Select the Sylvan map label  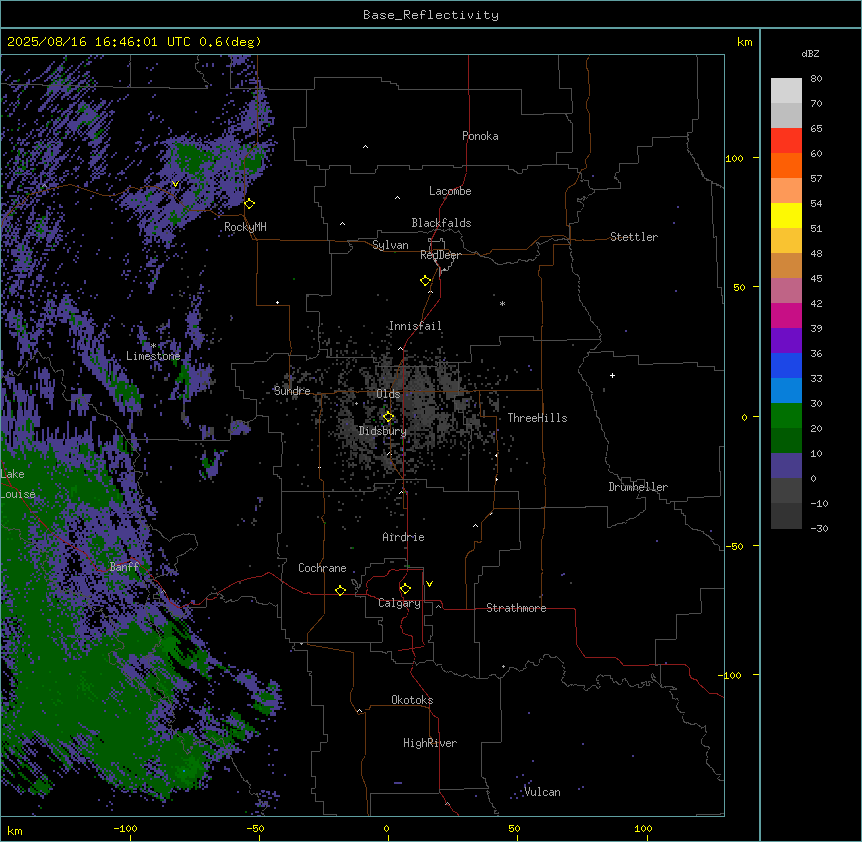390,245
